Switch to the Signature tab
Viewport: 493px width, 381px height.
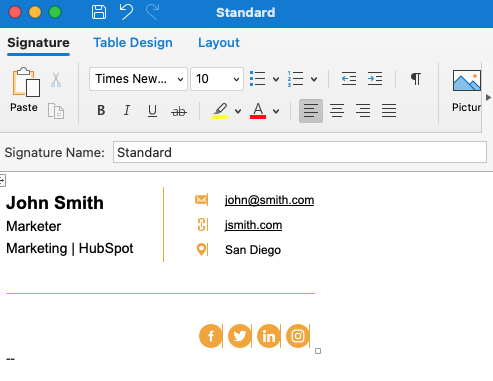(x=38, y=43)
